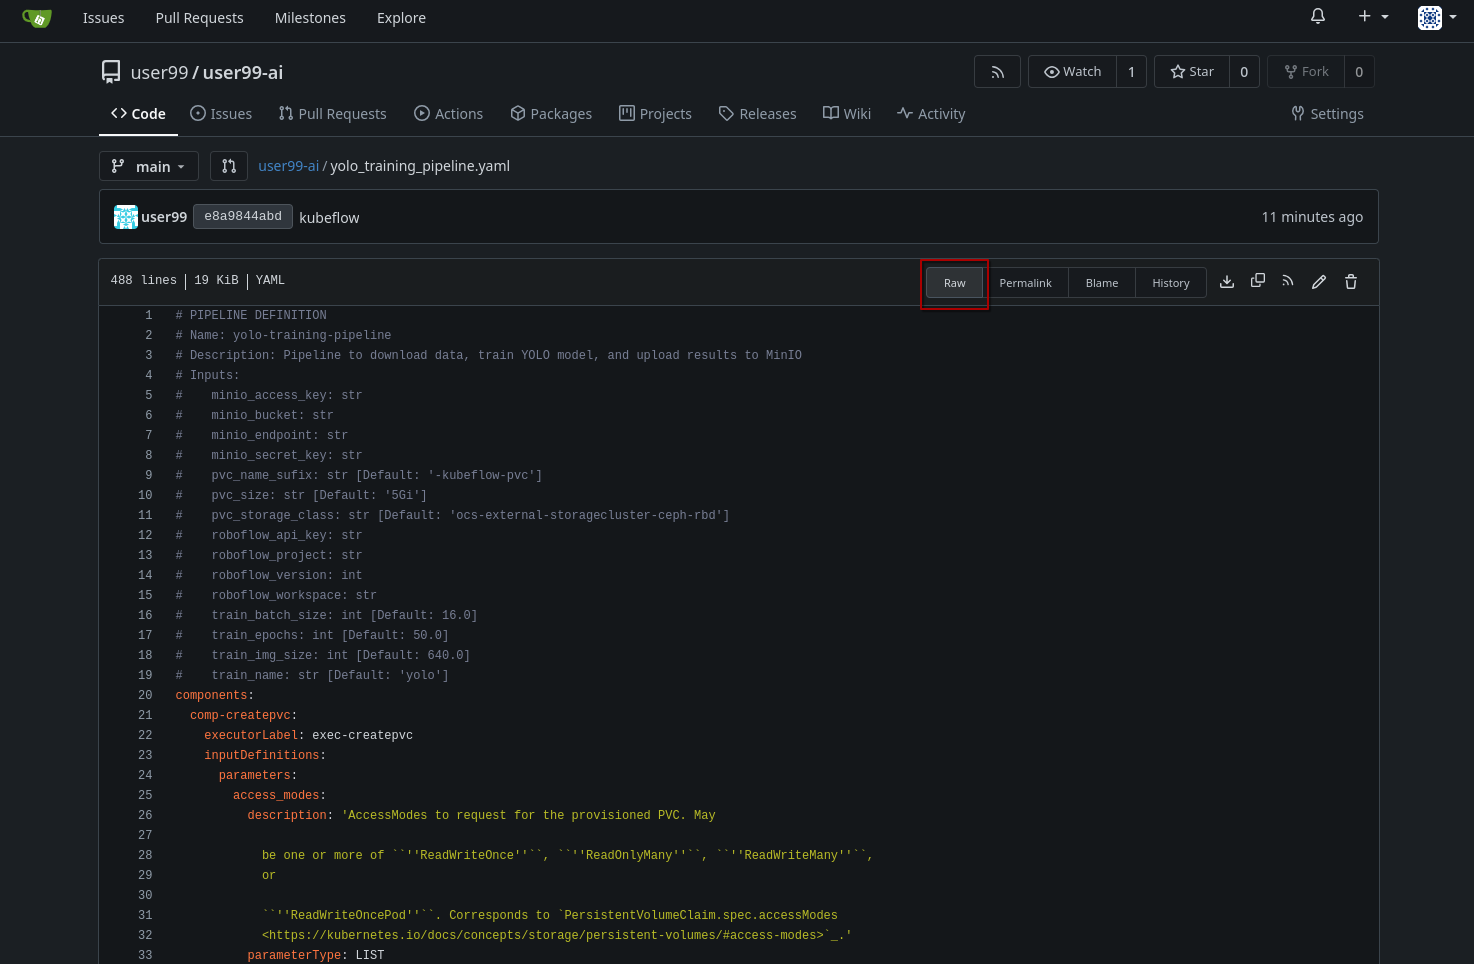Open the user avatar menu

[1437, 17]
